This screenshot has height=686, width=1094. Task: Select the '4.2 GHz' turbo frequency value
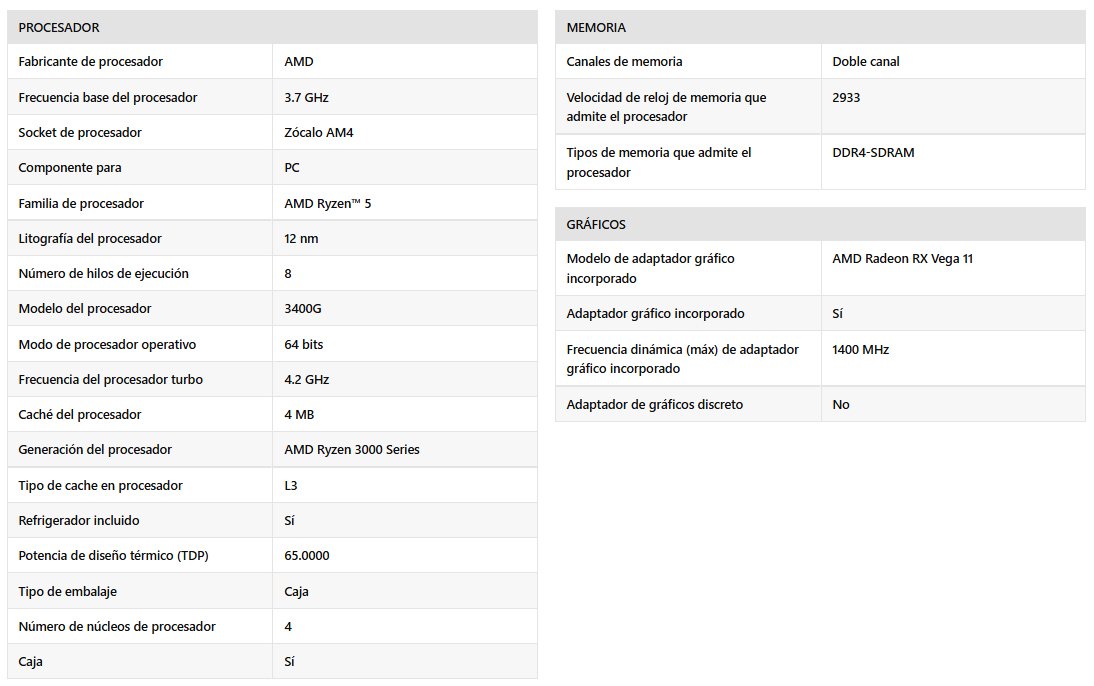point(306,380)
